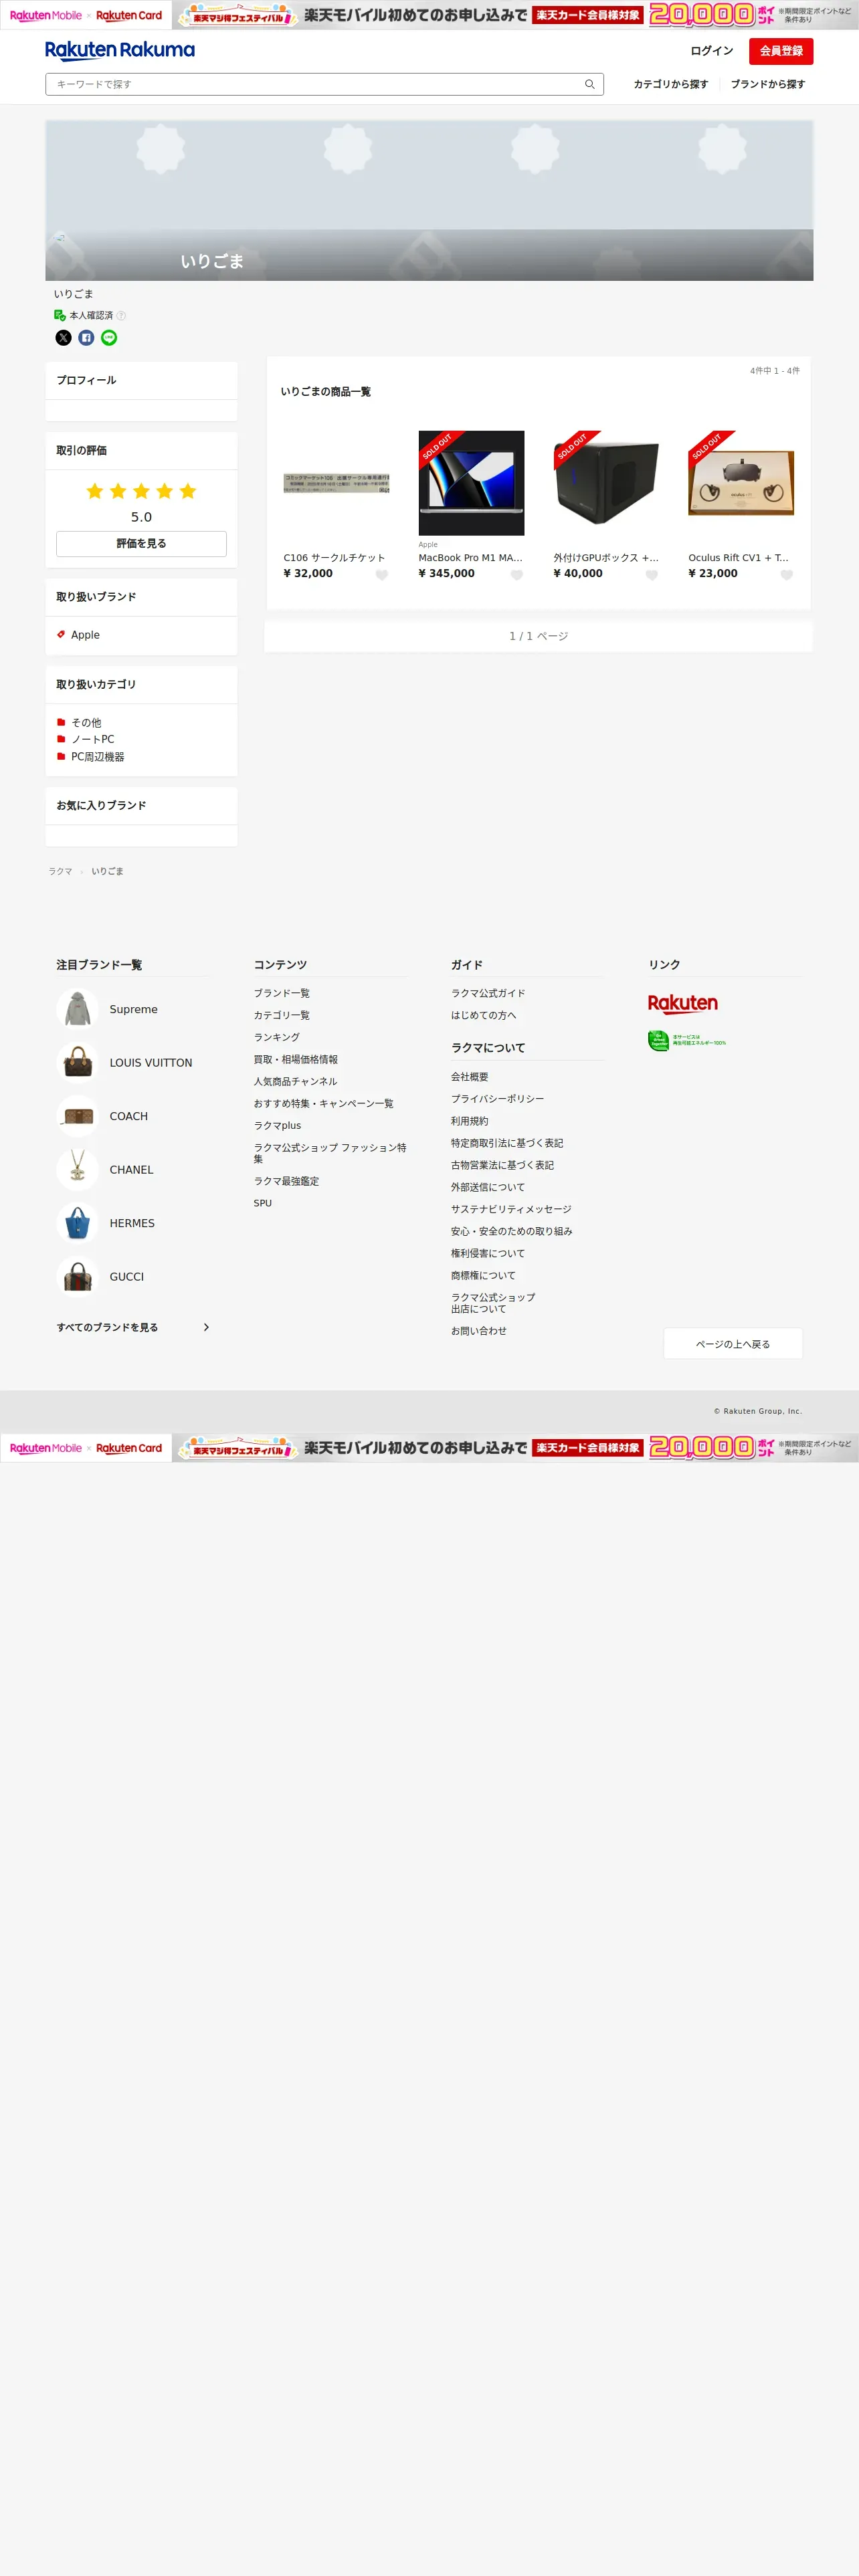Click the search magnifier icon

coord(589,84)
